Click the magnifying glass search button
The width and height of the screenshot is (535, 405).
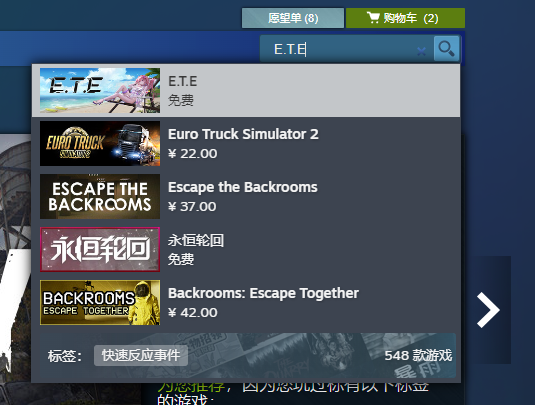click(446, 49)
